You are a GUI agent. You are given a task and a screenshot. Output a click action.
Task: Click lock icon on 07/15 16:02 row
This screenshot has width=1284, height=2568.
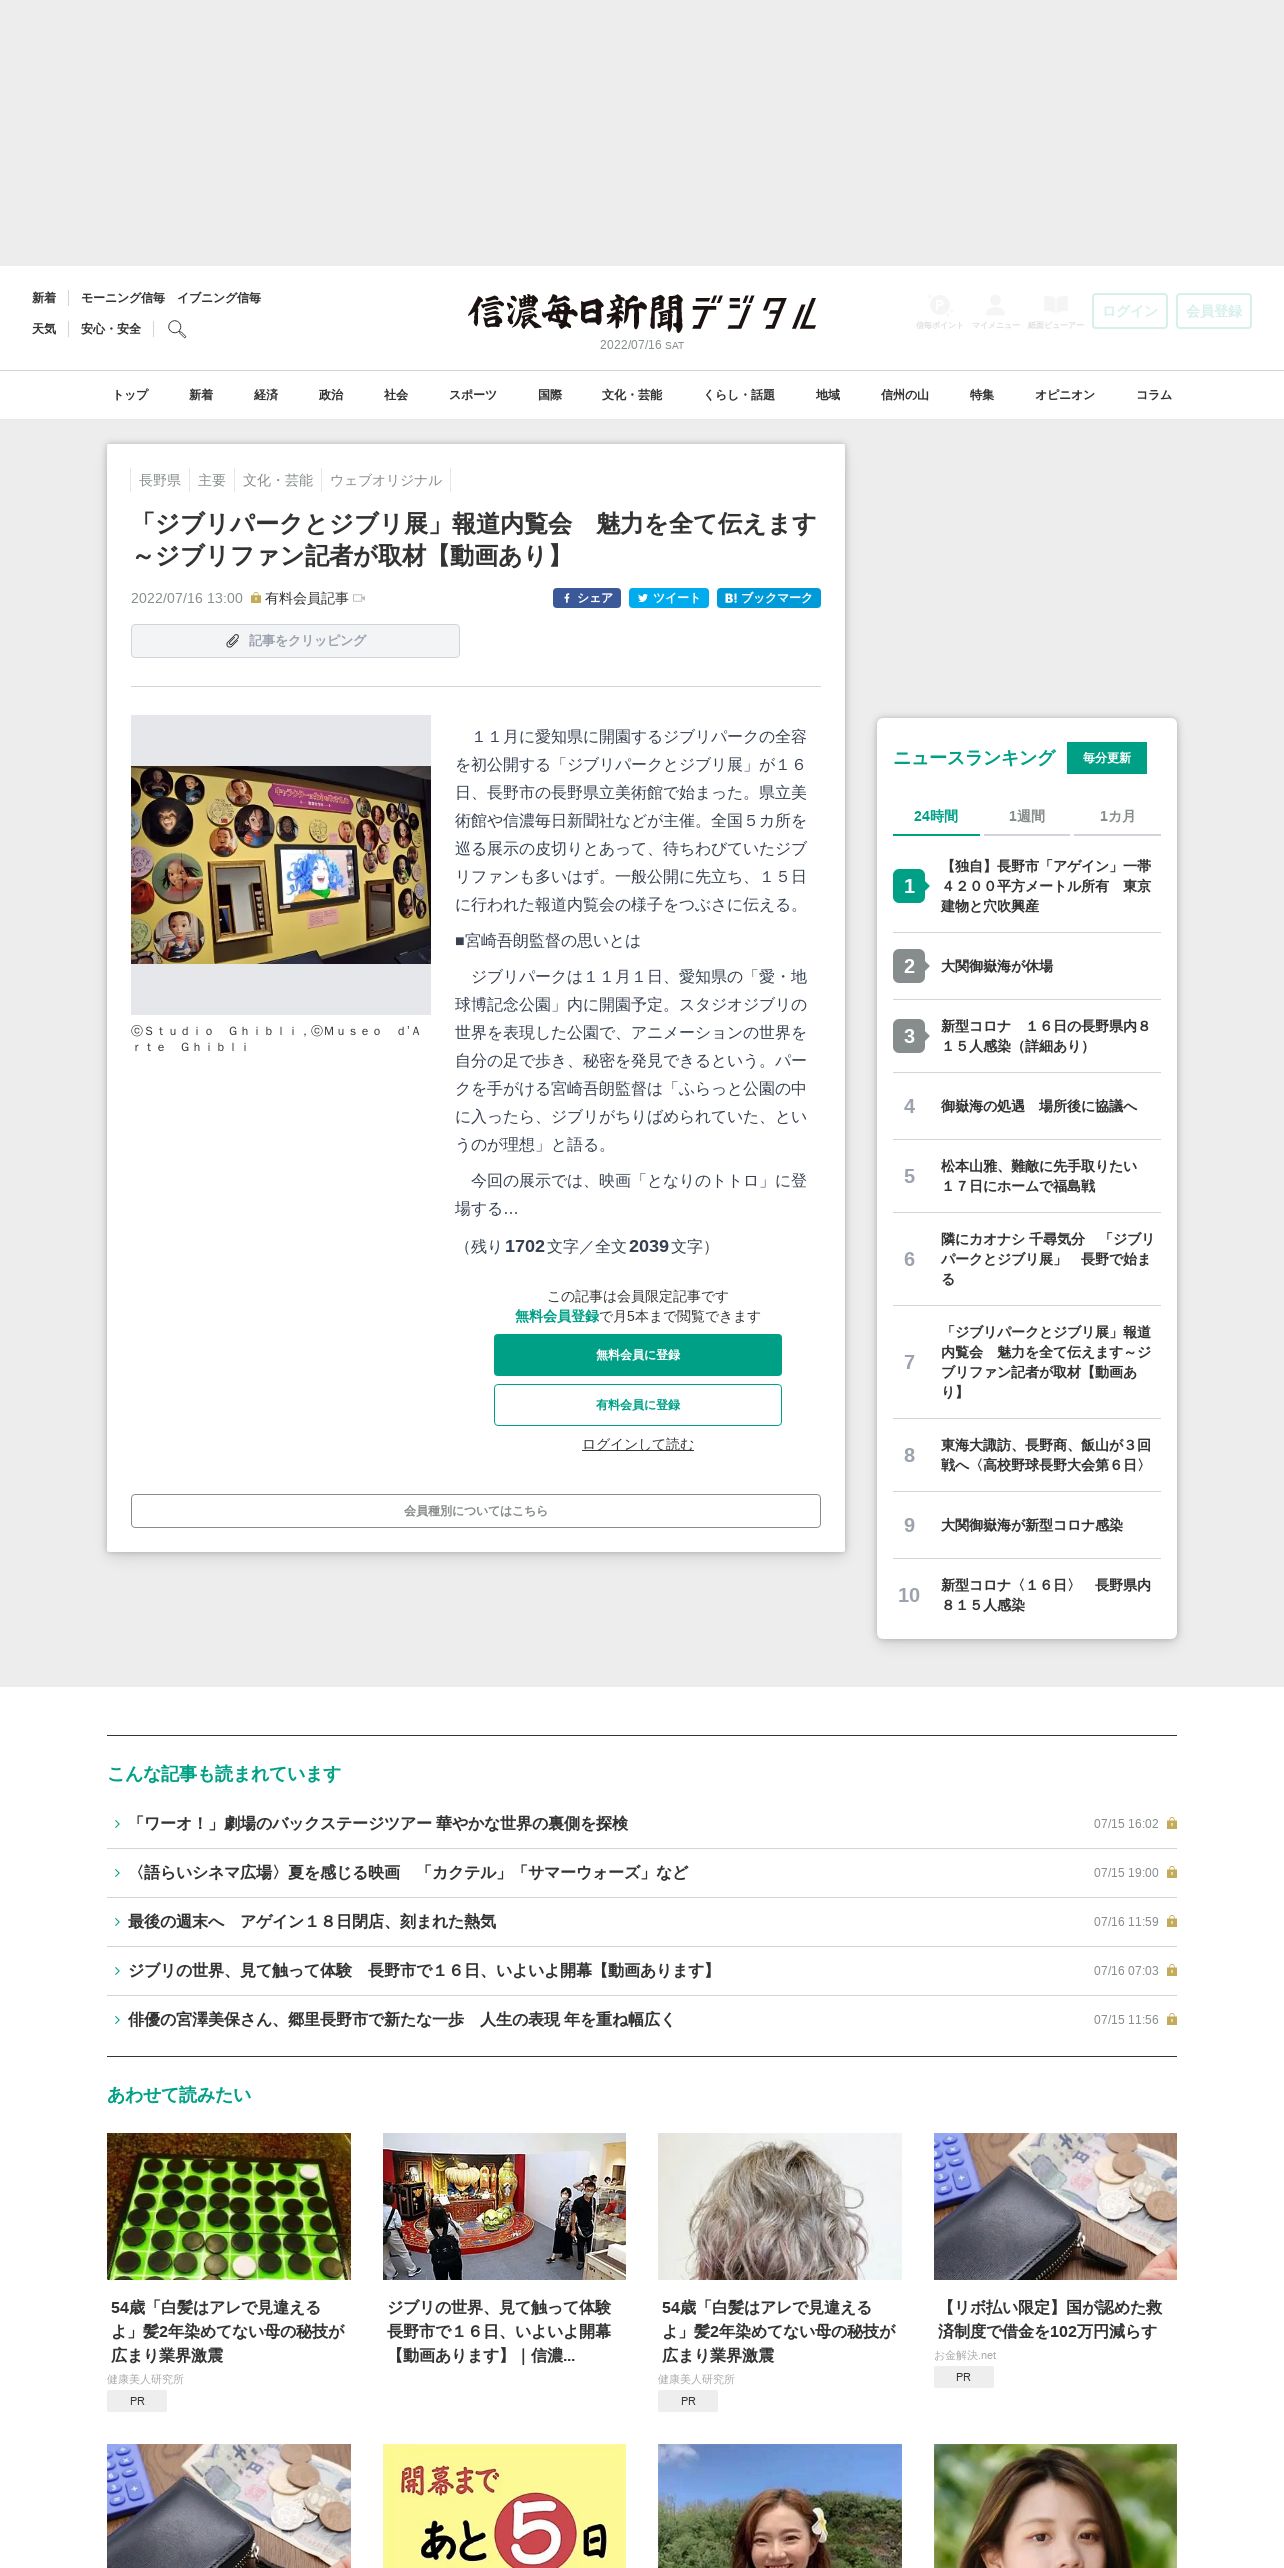coord(1172,1824)
